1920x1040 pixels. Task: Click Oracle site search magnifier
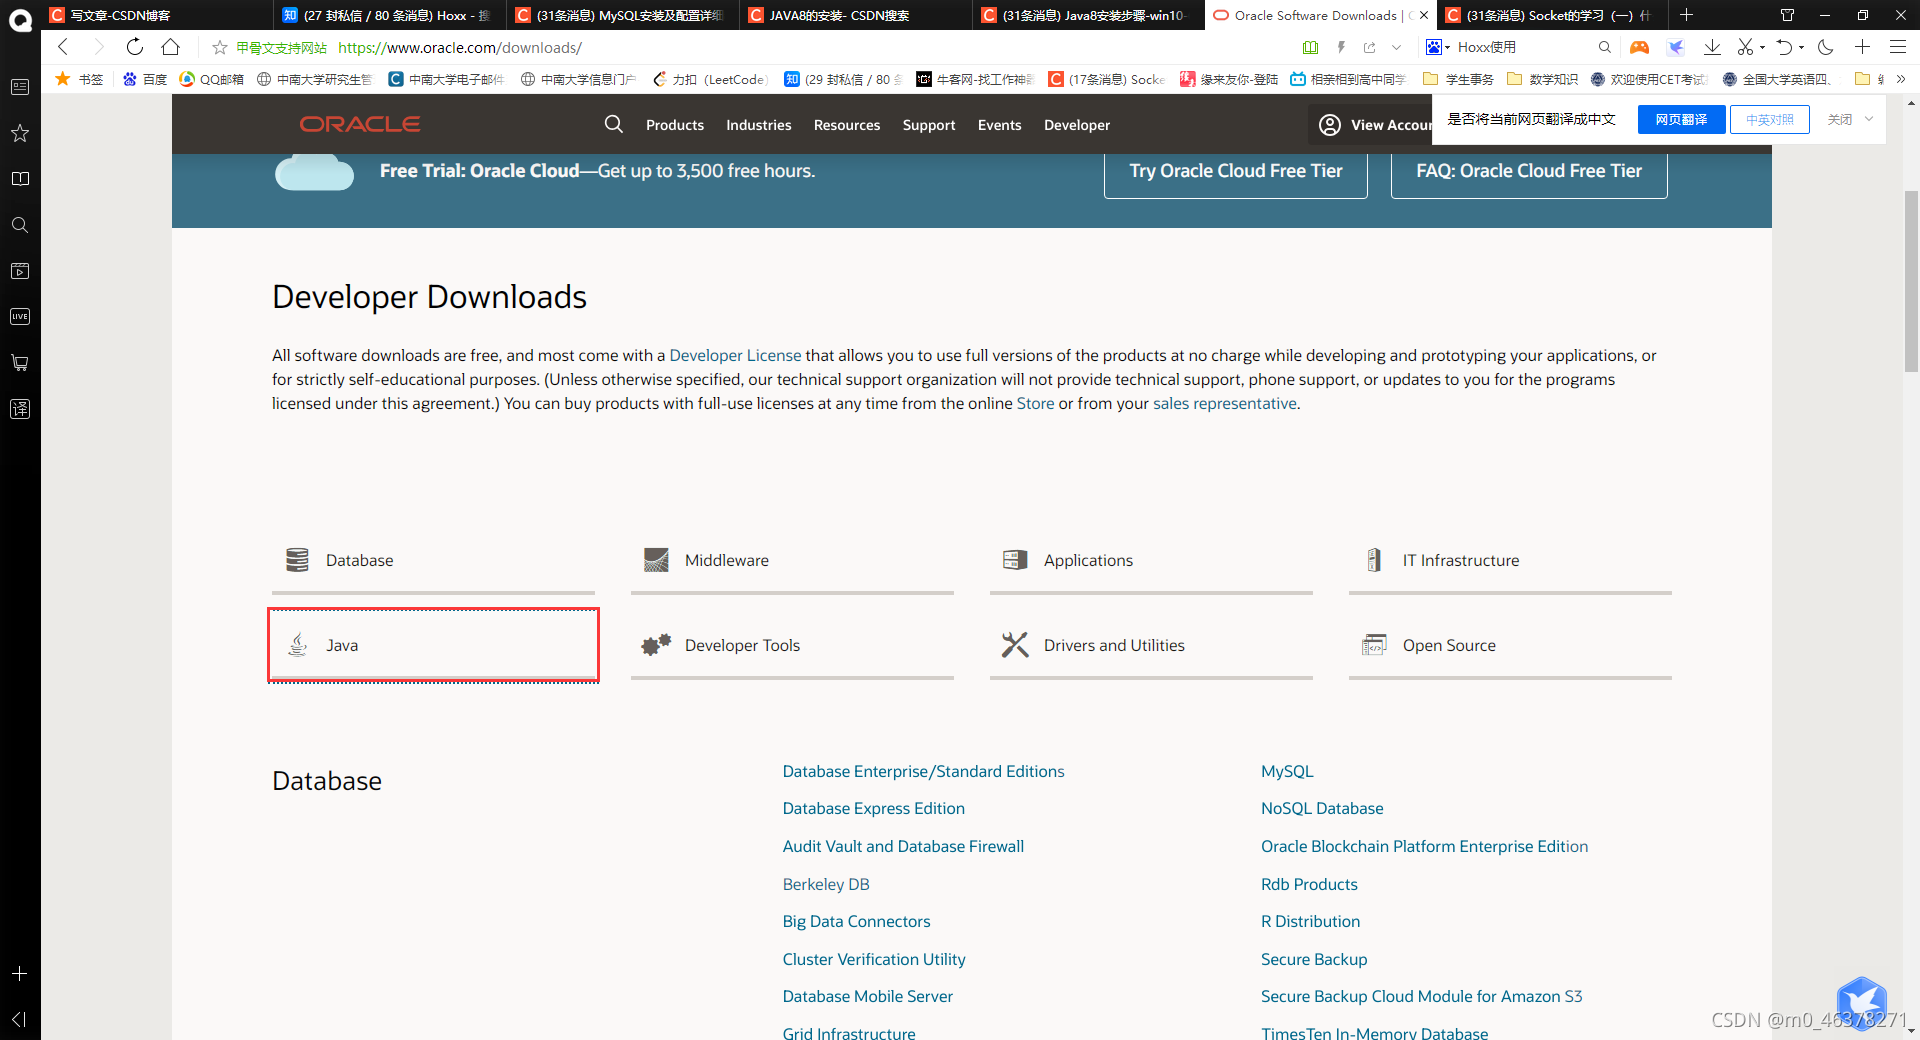coord(614,124)
